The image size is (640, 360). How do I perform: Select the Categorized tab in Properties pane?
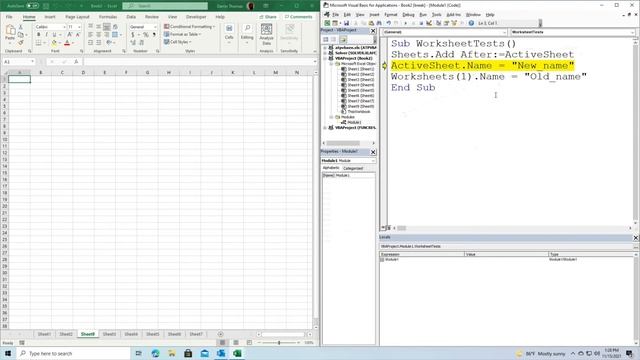click(353, 168)
